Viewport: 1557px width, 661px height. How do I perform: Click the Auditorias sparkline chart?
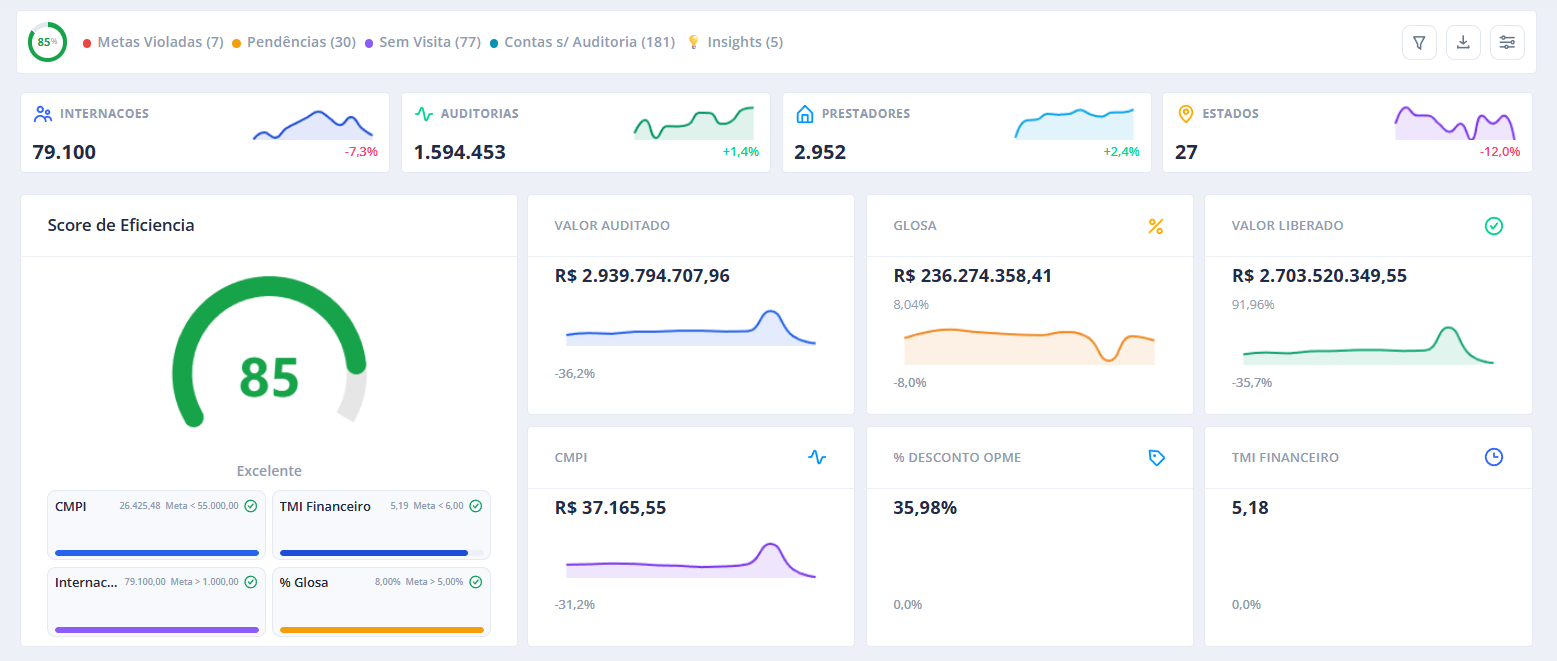[693, 122]
